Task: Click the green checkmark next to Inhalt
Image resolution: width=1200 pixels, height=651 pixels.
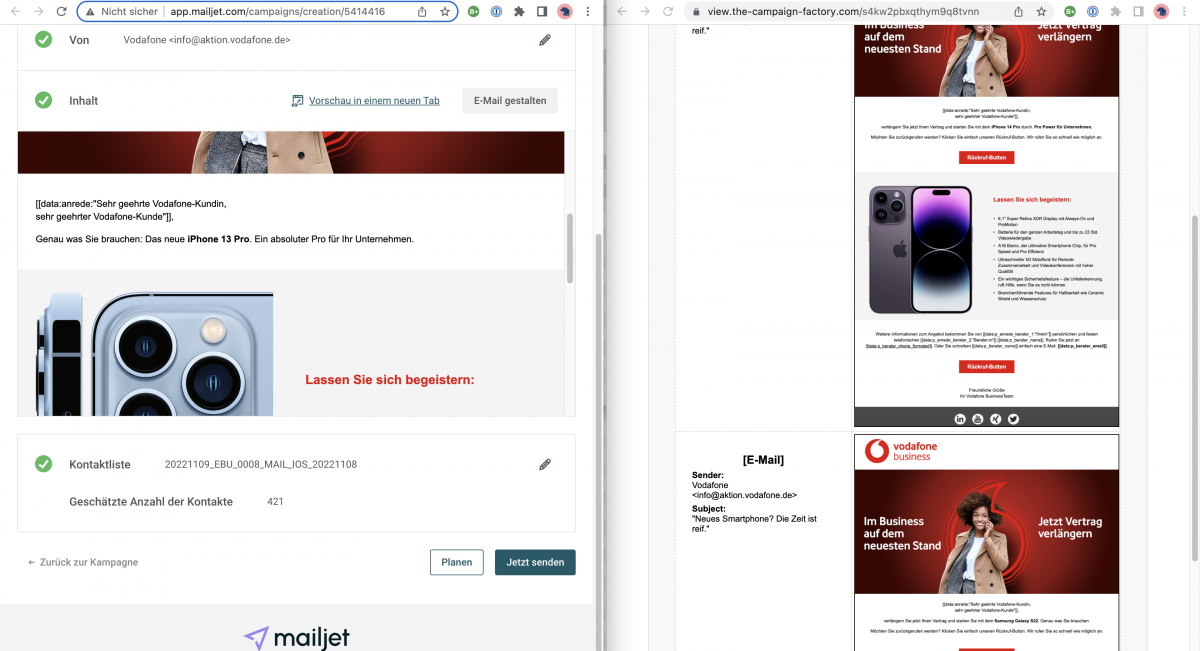Action: (43, 100)
